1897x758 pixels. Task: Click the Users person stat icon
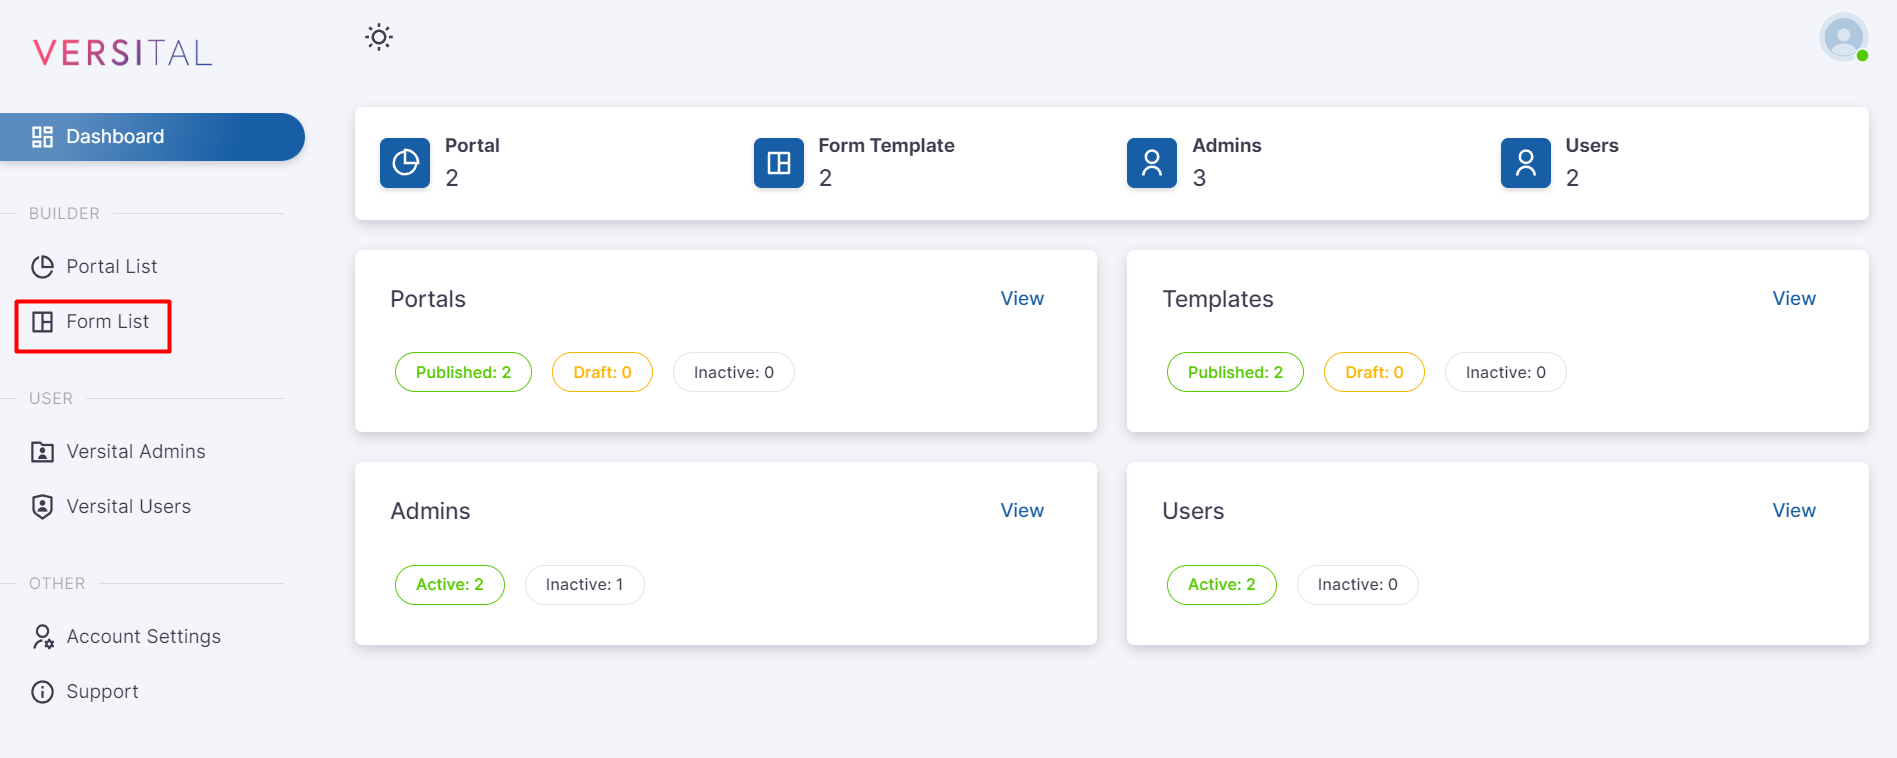tap(1526, 163)
